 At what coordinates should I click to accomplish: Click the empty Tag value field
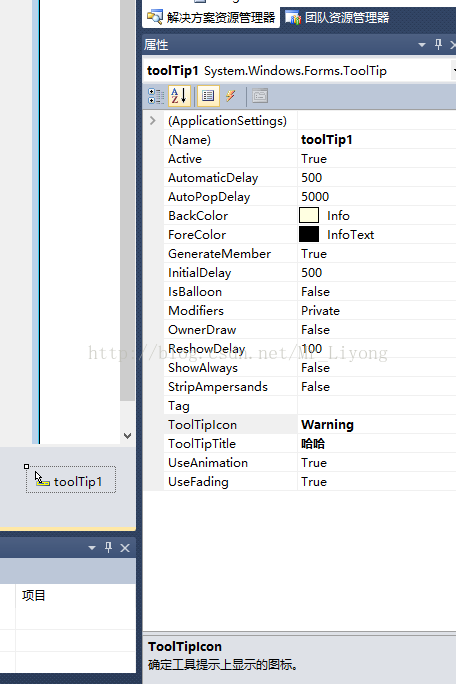click(377, 405)
